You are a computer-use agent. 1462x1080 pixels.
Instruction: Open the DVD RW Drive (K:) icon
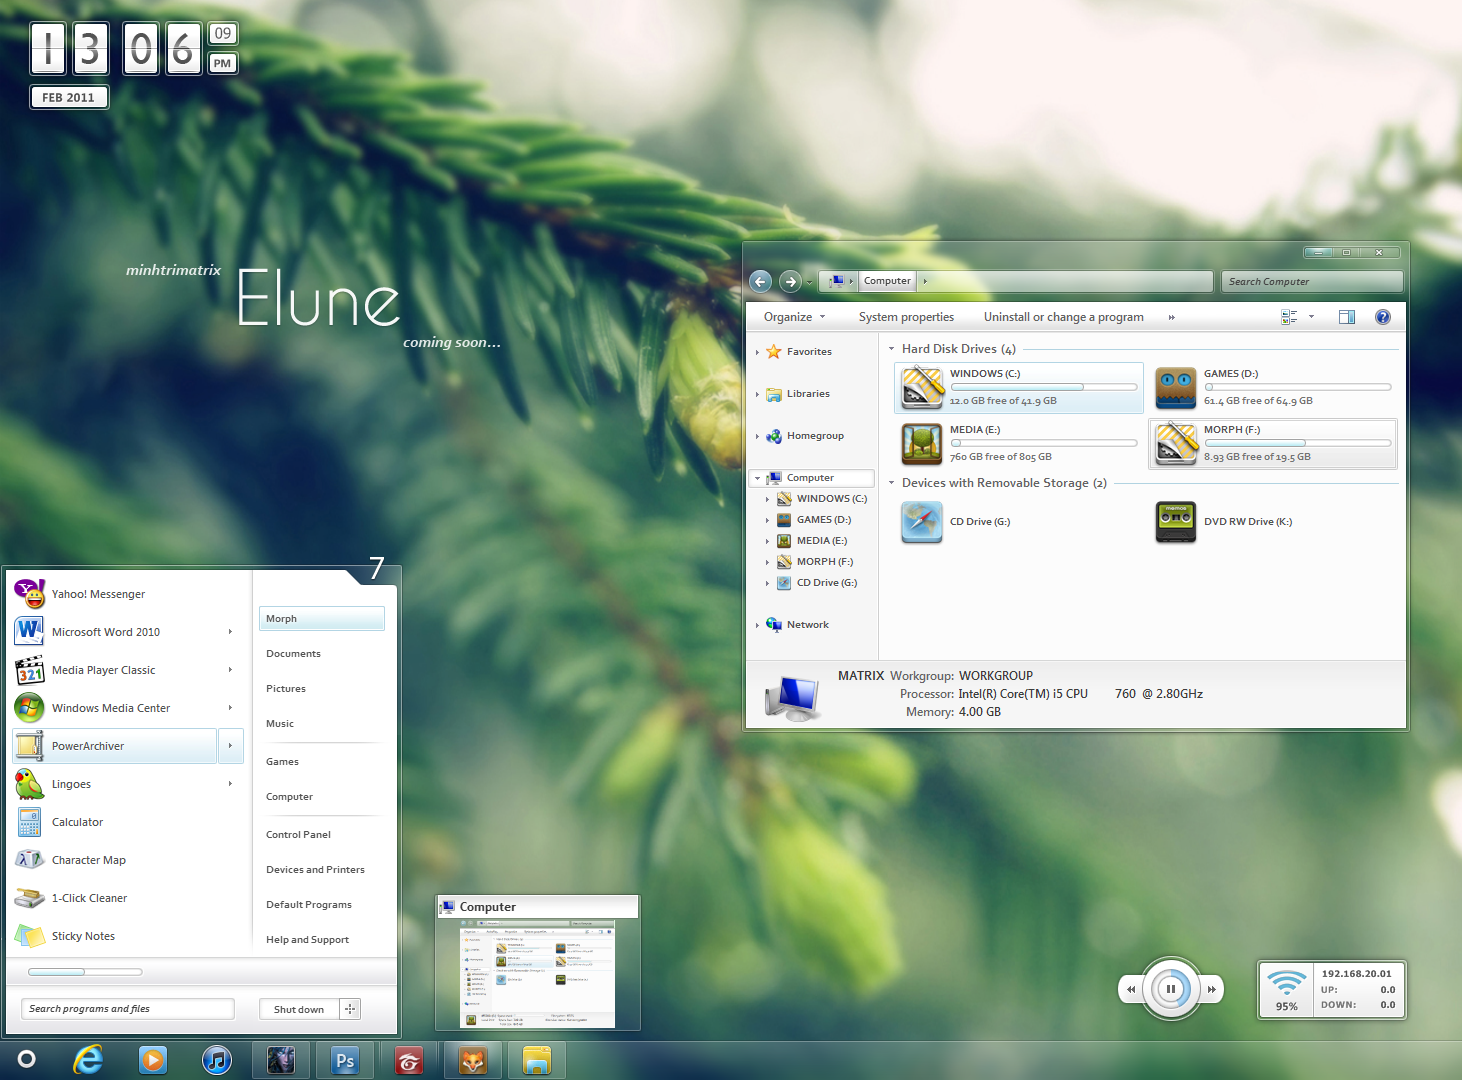(1175, 522)
